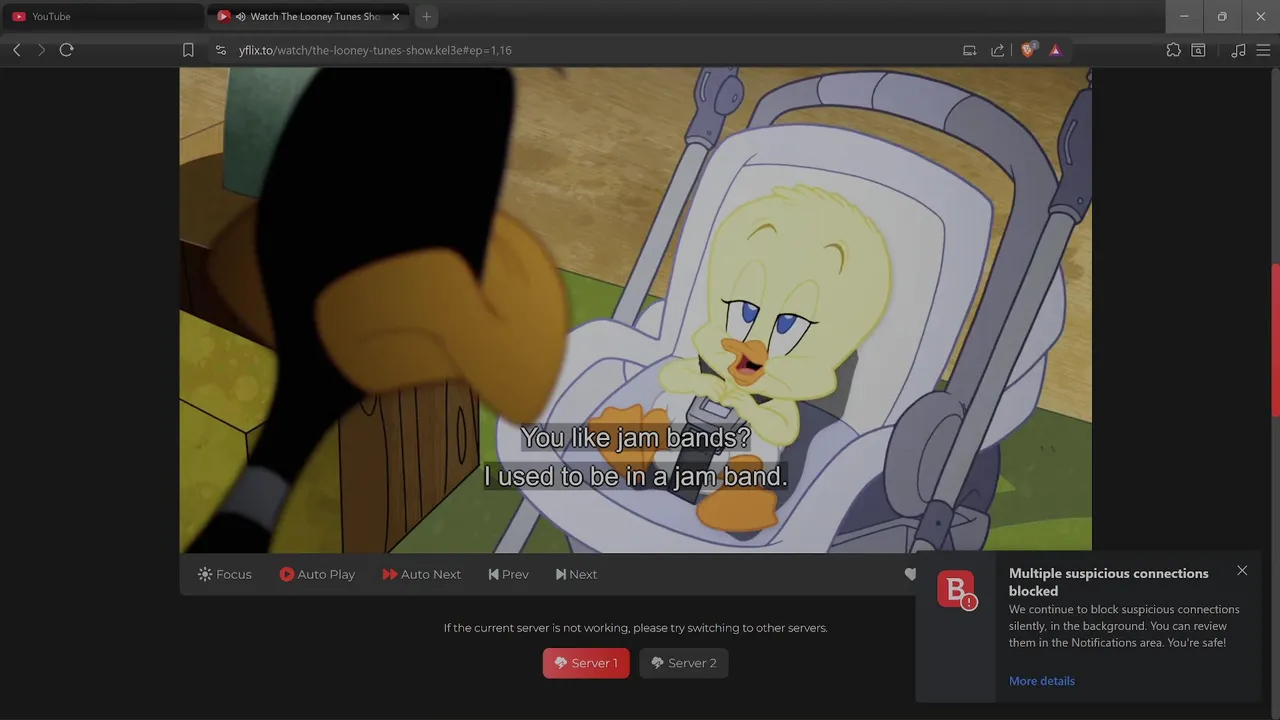The width and height of the screenshot is (1280, 720).
Task: Click the heart favorite icon
Action: coord(910,574)
